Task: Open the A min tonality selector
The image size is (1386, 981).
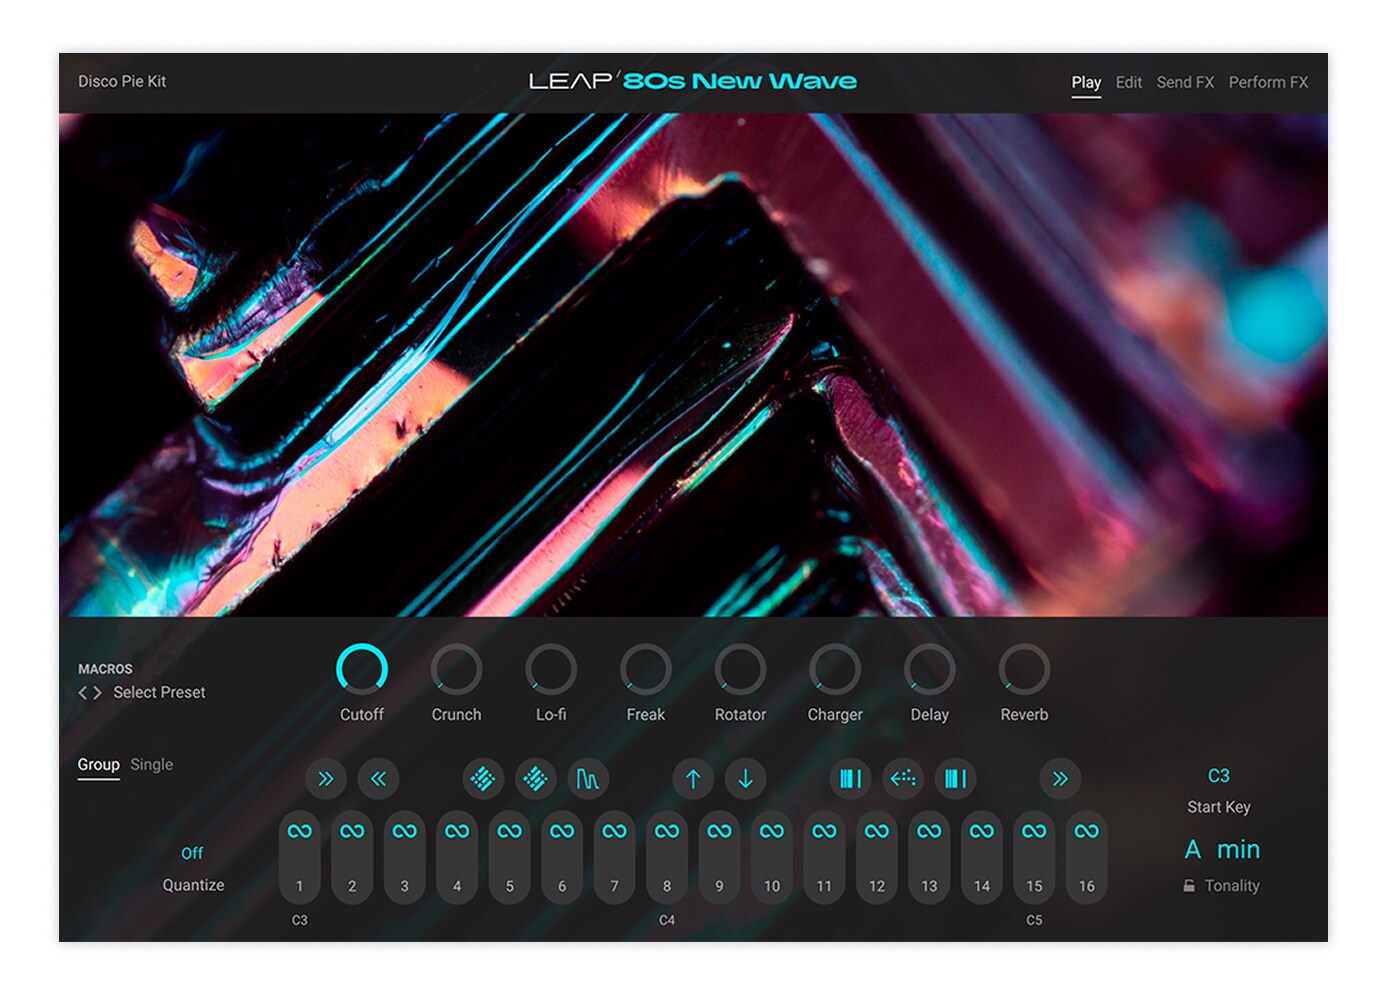Action: (1222, 850)
